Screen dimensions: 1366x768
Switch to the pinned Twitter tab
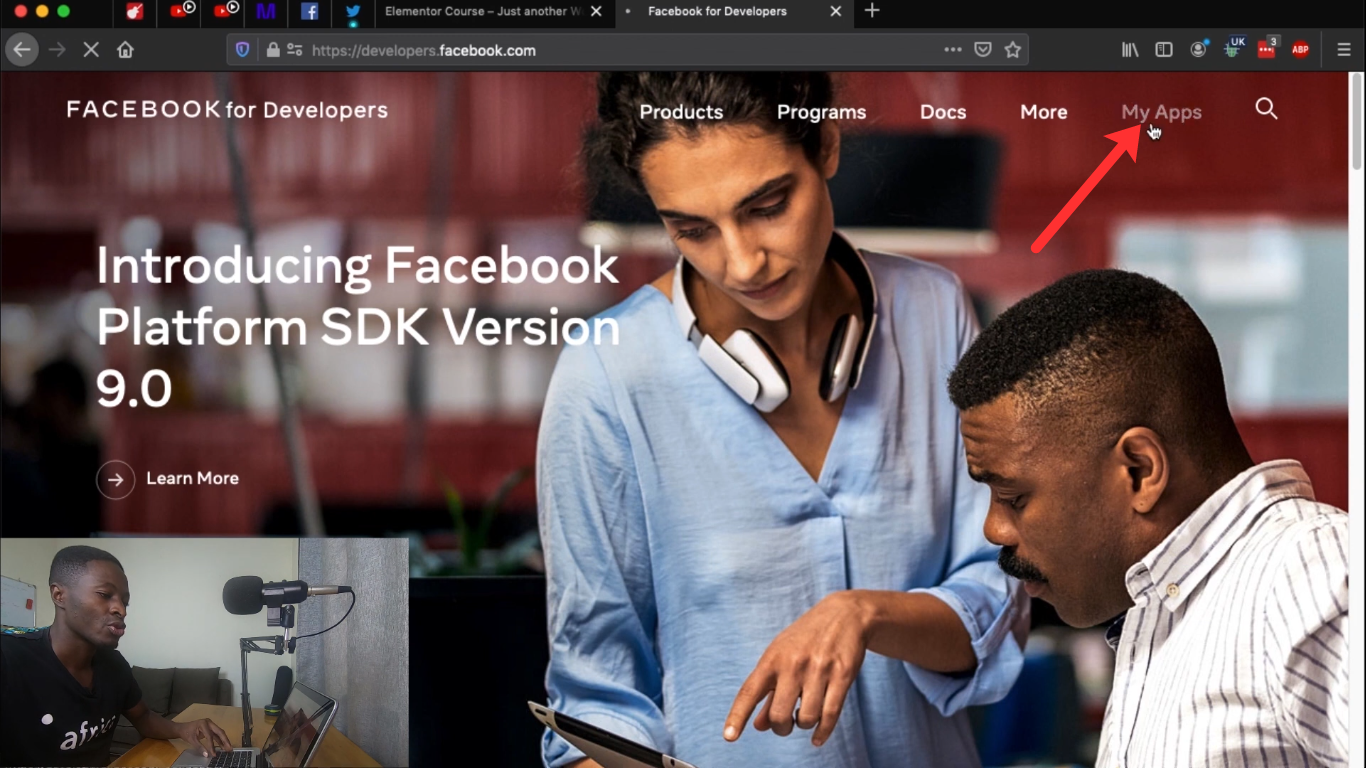tap(353, 12)
